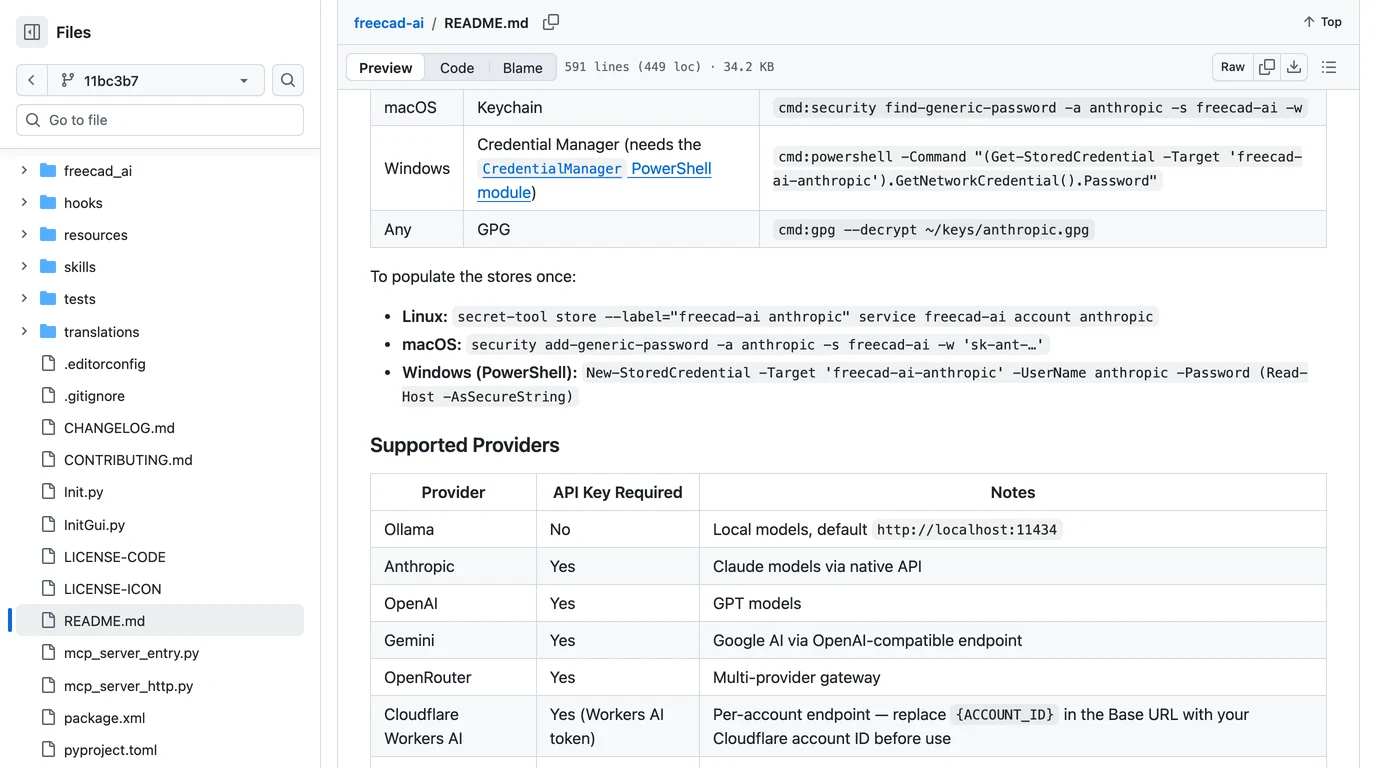
Task: Click the search files magnifier icon
Action: click(x=288, y=80)
